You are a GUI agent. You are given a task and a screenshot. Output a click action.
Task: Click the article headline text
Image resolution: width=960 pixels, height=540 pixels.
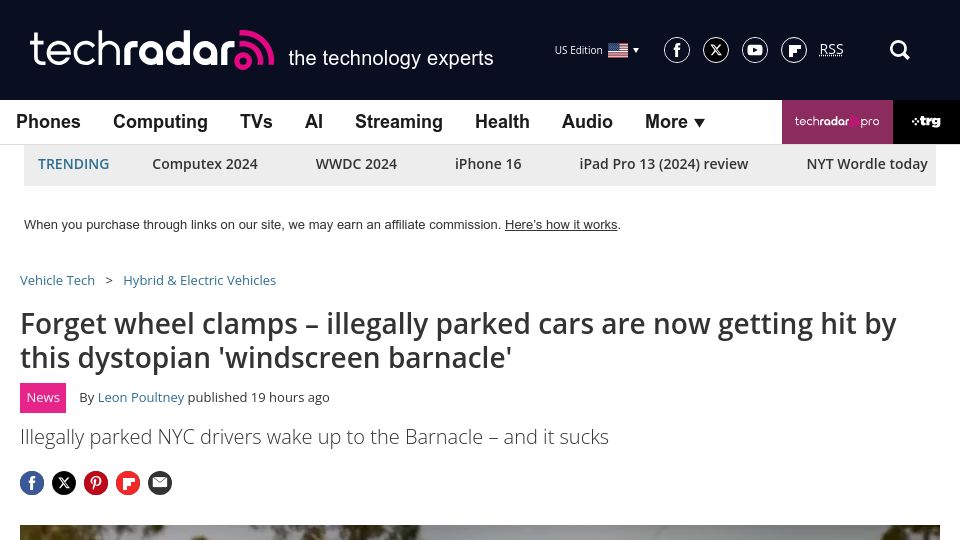[458, 341]
